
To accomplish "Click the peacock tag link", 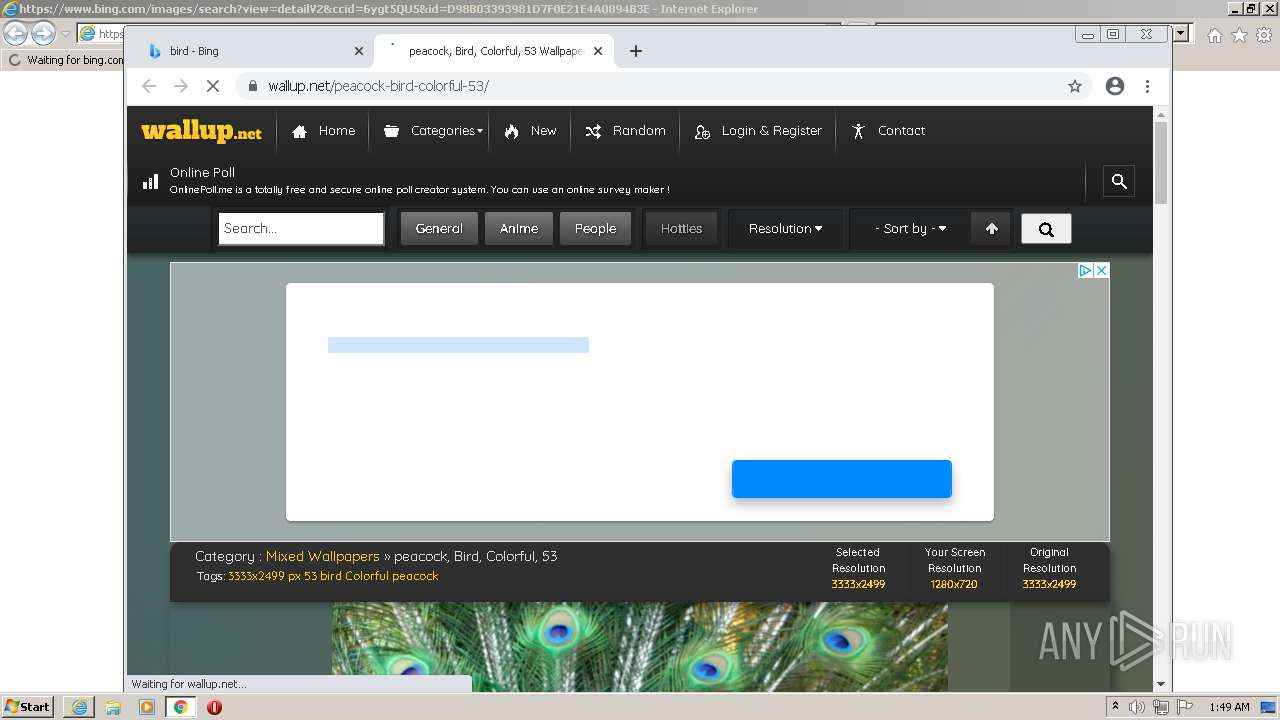I will coord(415,576).
